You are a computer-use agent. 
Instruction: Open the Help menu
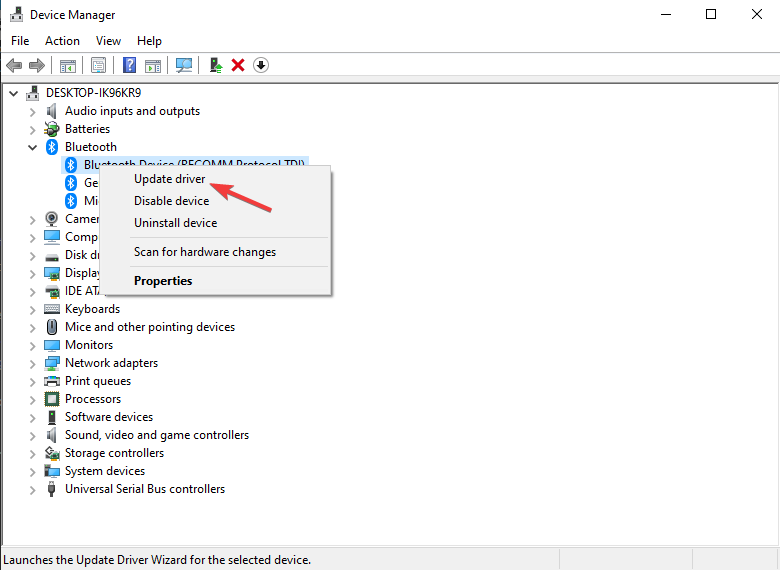[x=149, y=41]
